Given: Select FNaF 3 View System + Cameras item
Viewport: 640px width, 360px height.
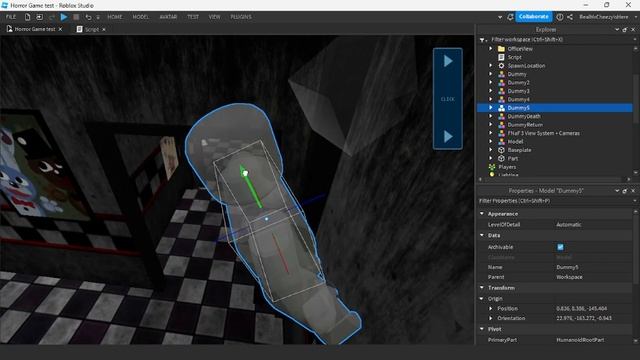Looking at the screenshot, I should (543, 133).
